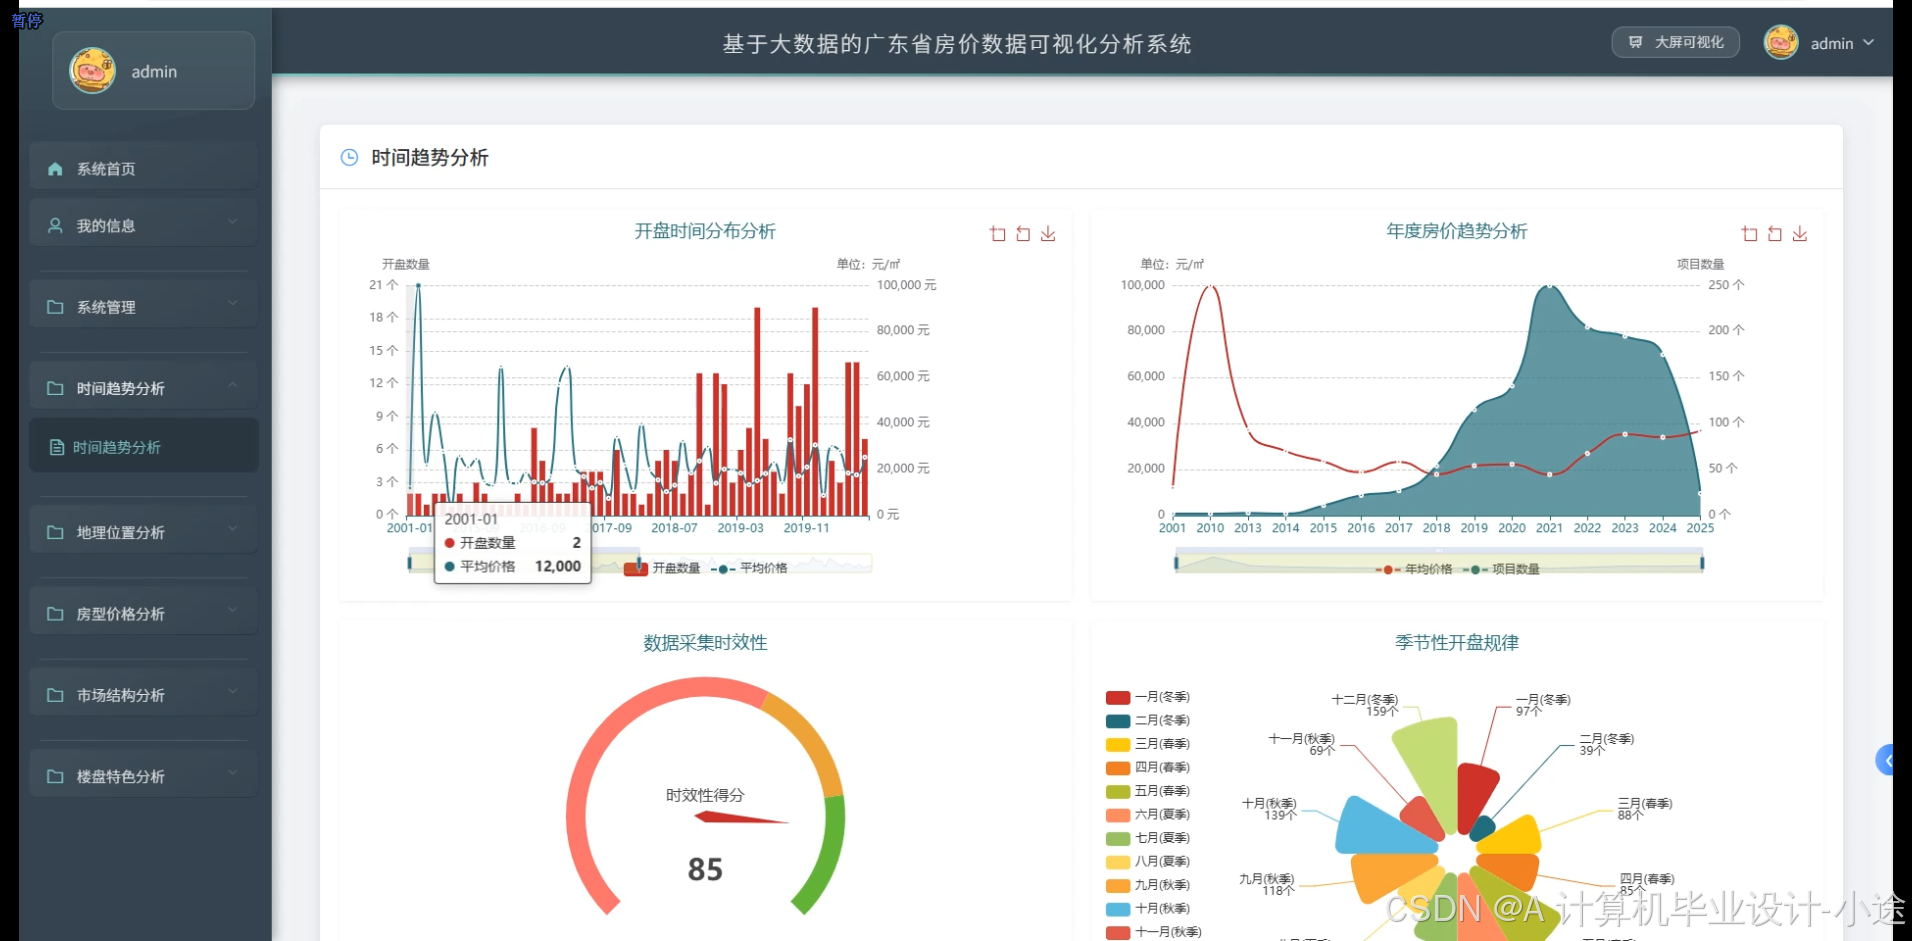Viewport: 1912px width, 941px height.
Task: Open 系统管理 menu item
Action: pyautogui.click(x=144, y=306)
